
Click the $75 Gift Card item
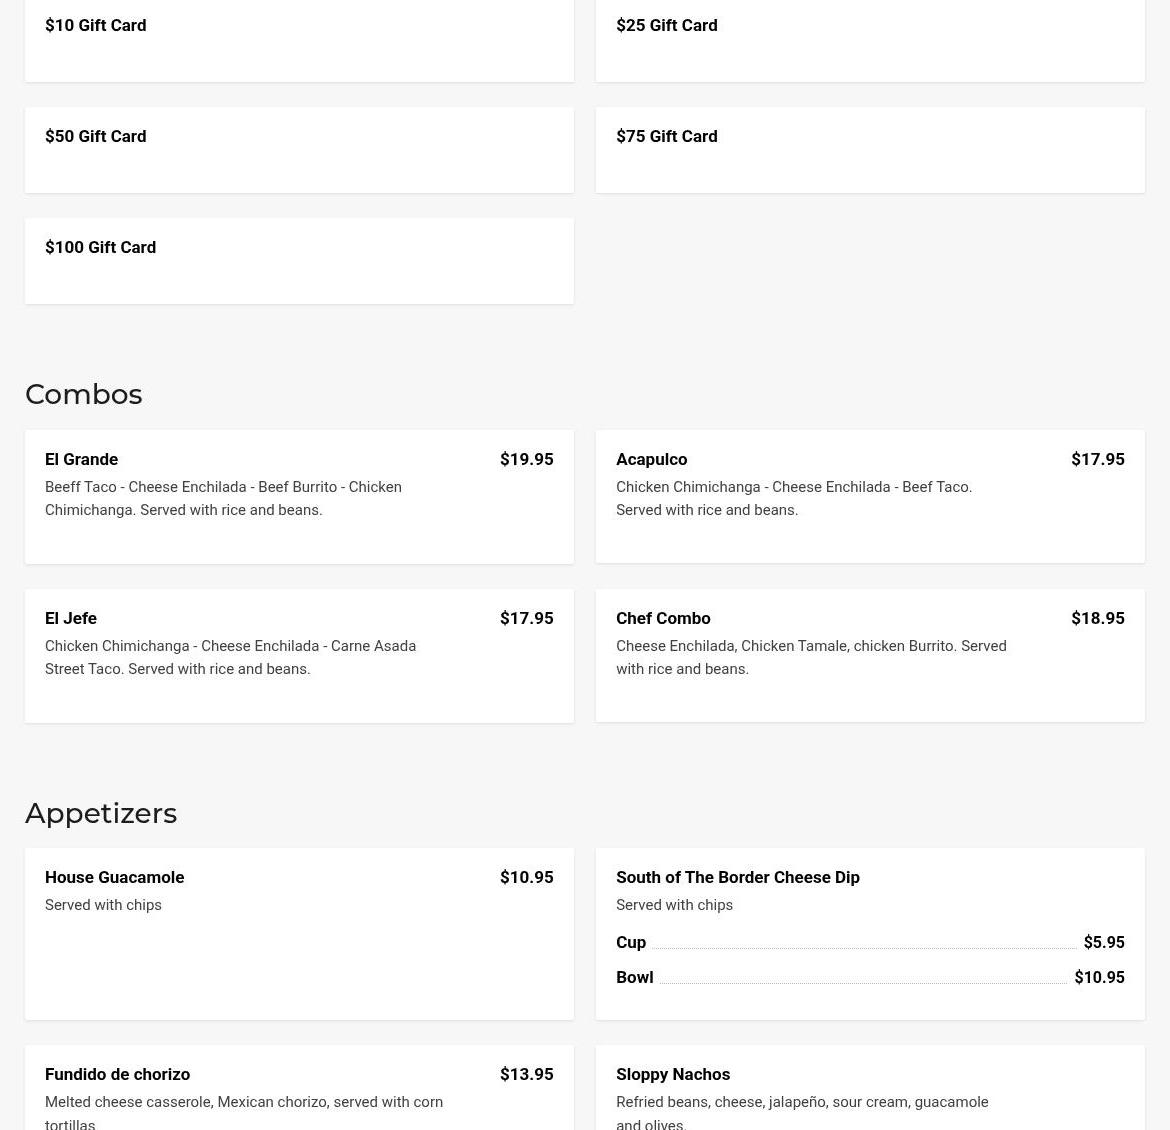click(x=667, y=137)
